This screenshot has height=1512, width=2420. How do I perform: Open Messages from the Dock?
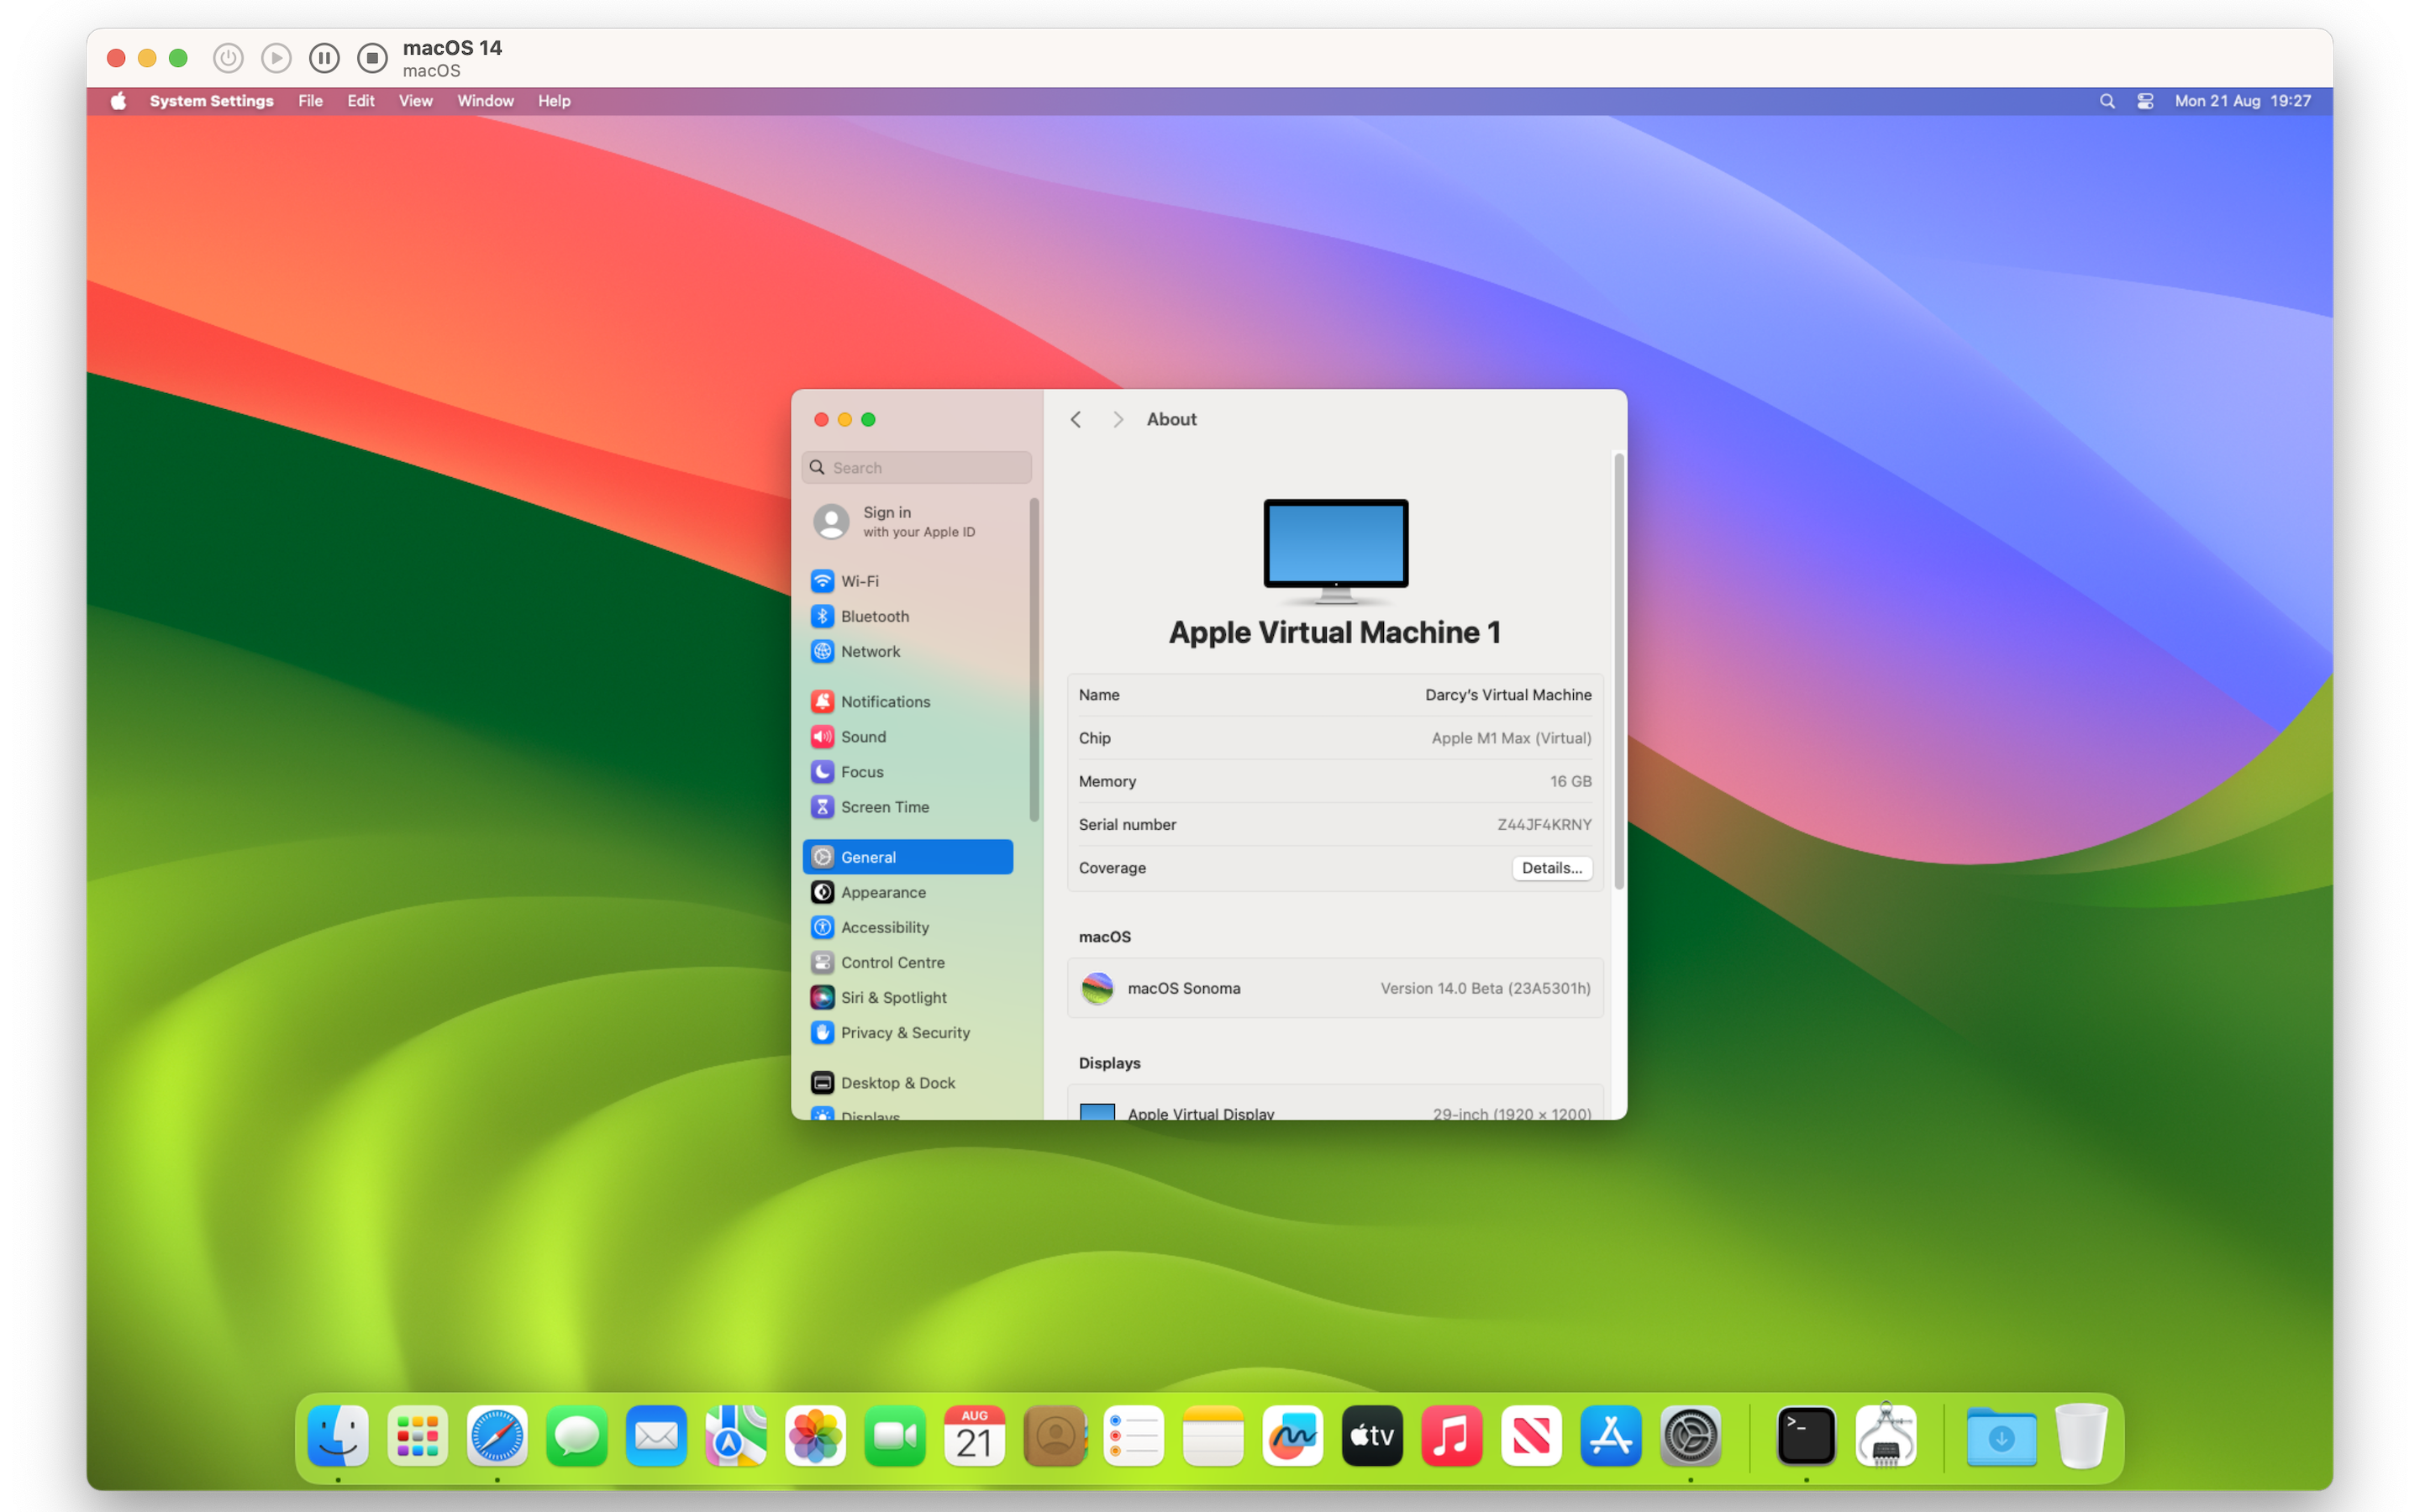click(x=577, y=1436)
